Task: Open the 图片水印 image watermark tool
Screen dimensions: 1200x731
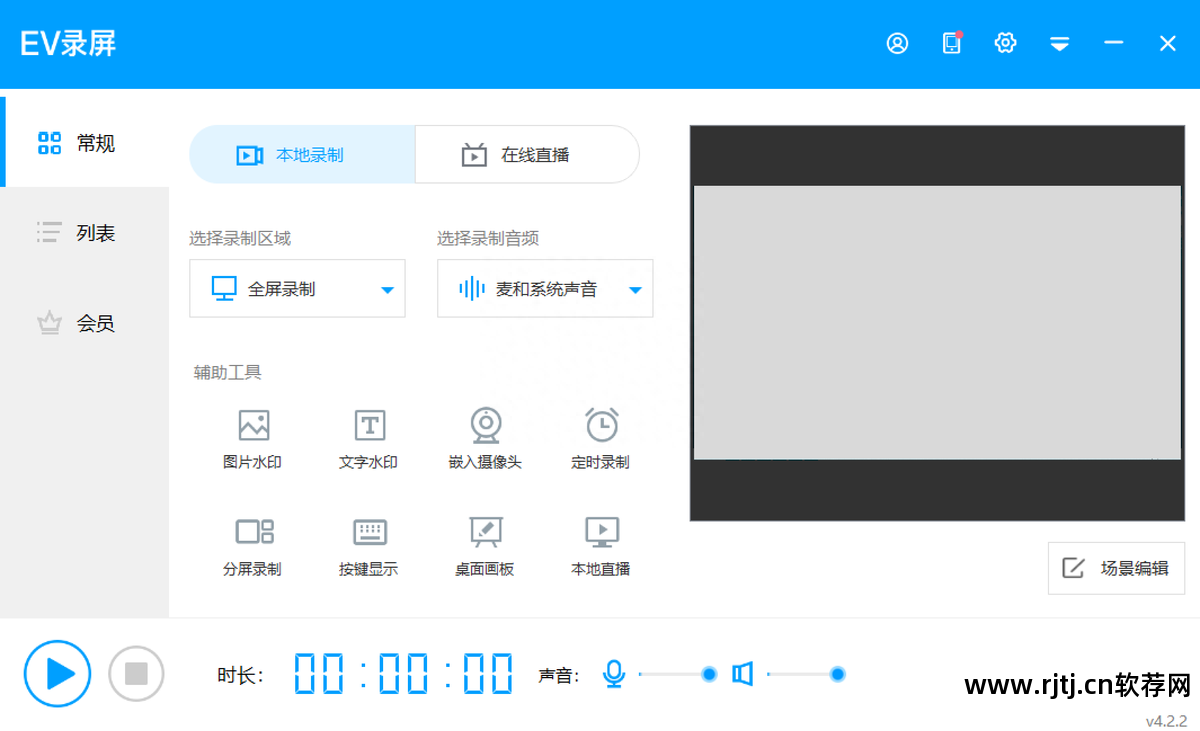Action: coord(253,437)
